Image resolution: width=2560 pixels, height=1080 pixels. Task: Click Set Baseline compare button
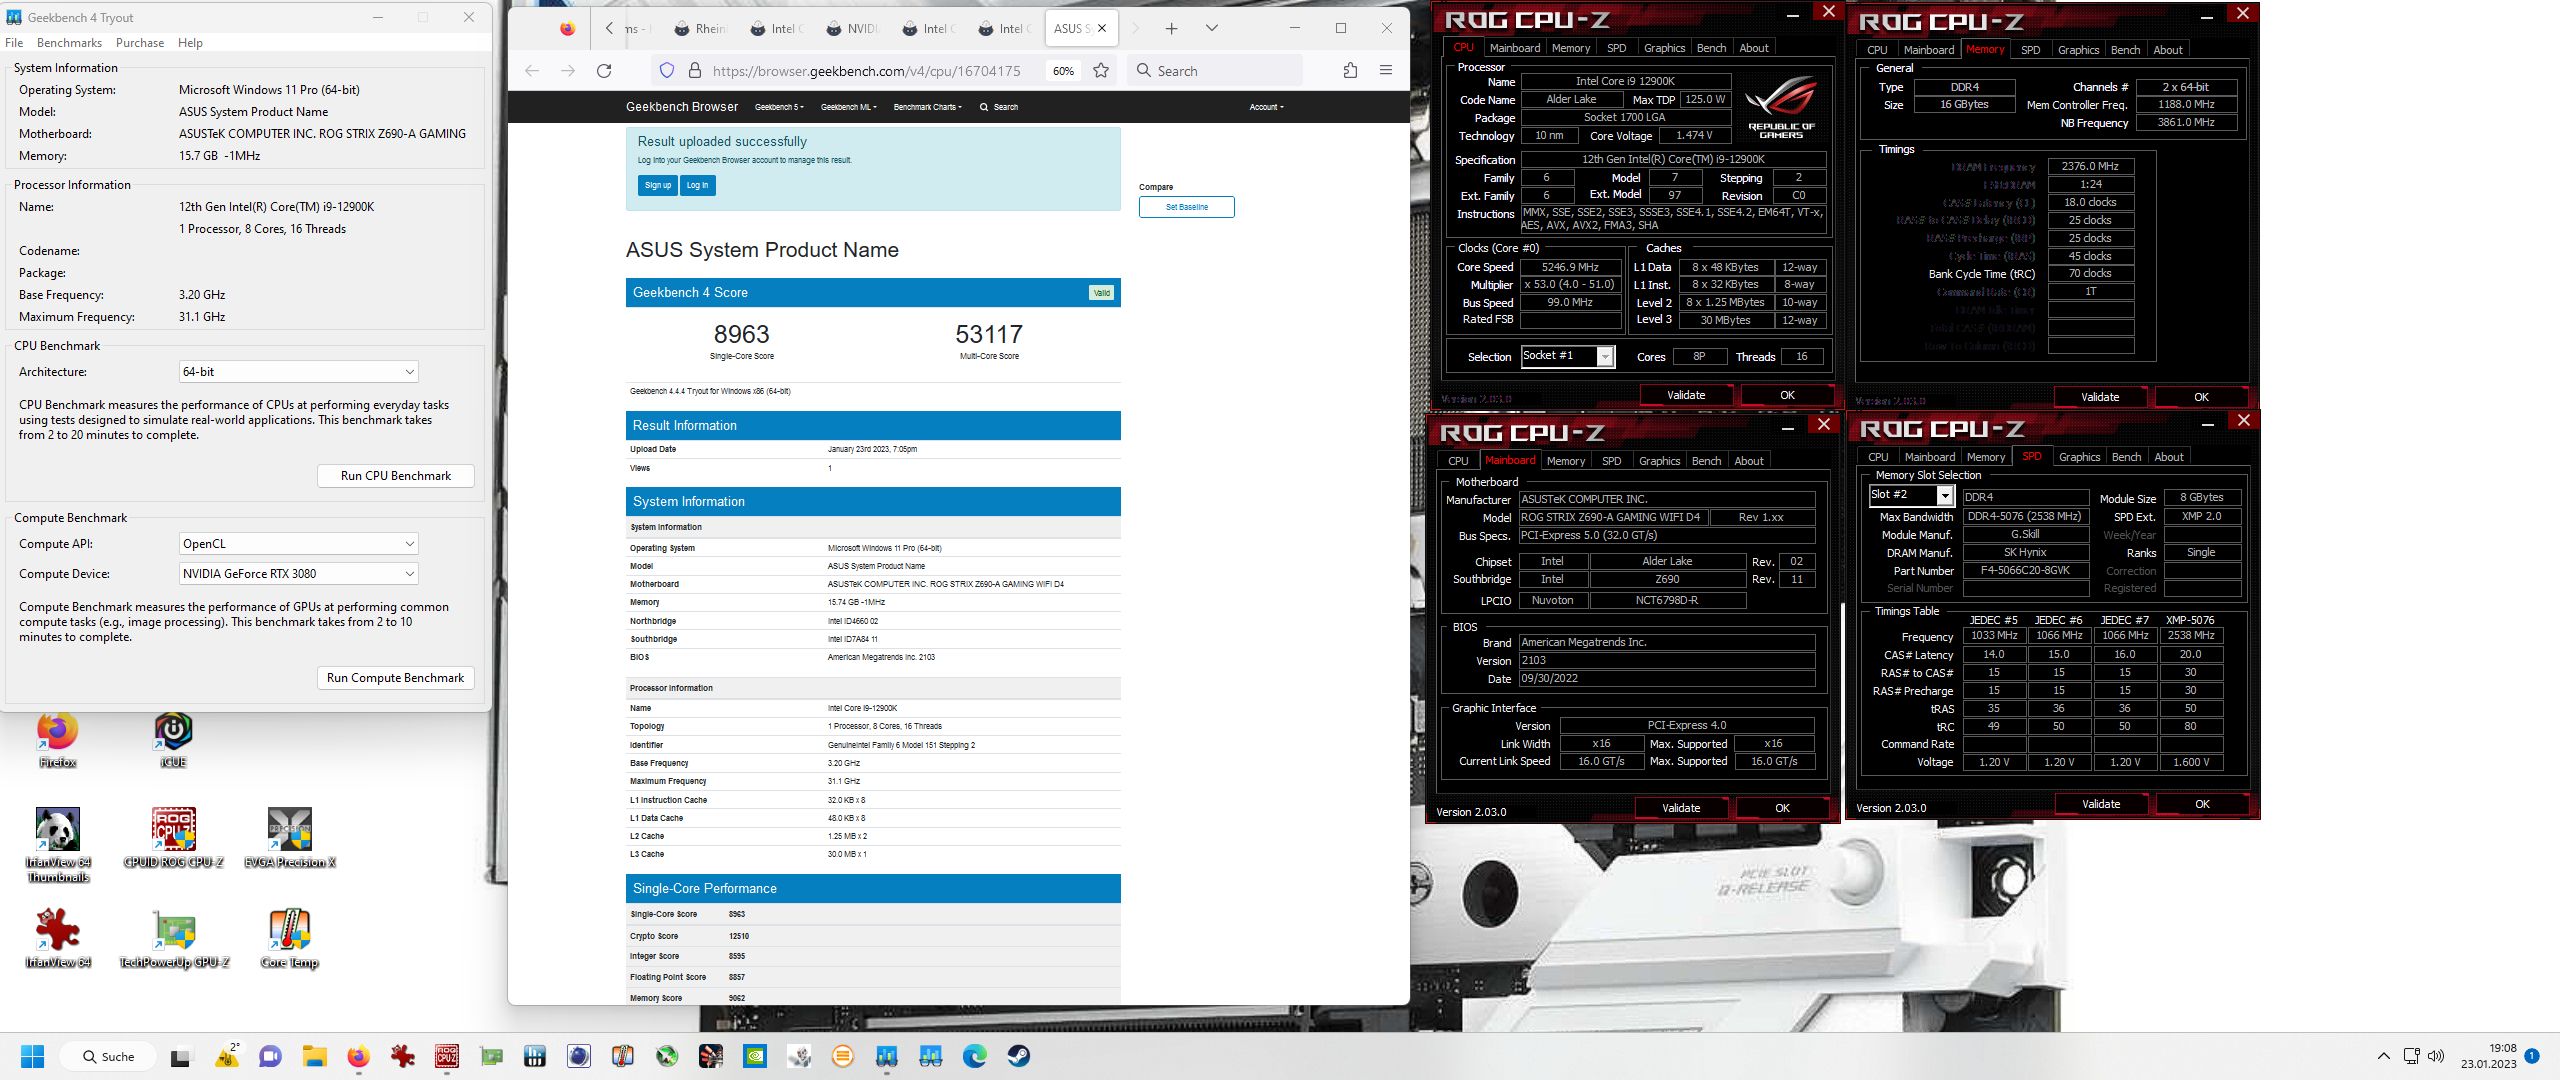tap(1186, 207)
